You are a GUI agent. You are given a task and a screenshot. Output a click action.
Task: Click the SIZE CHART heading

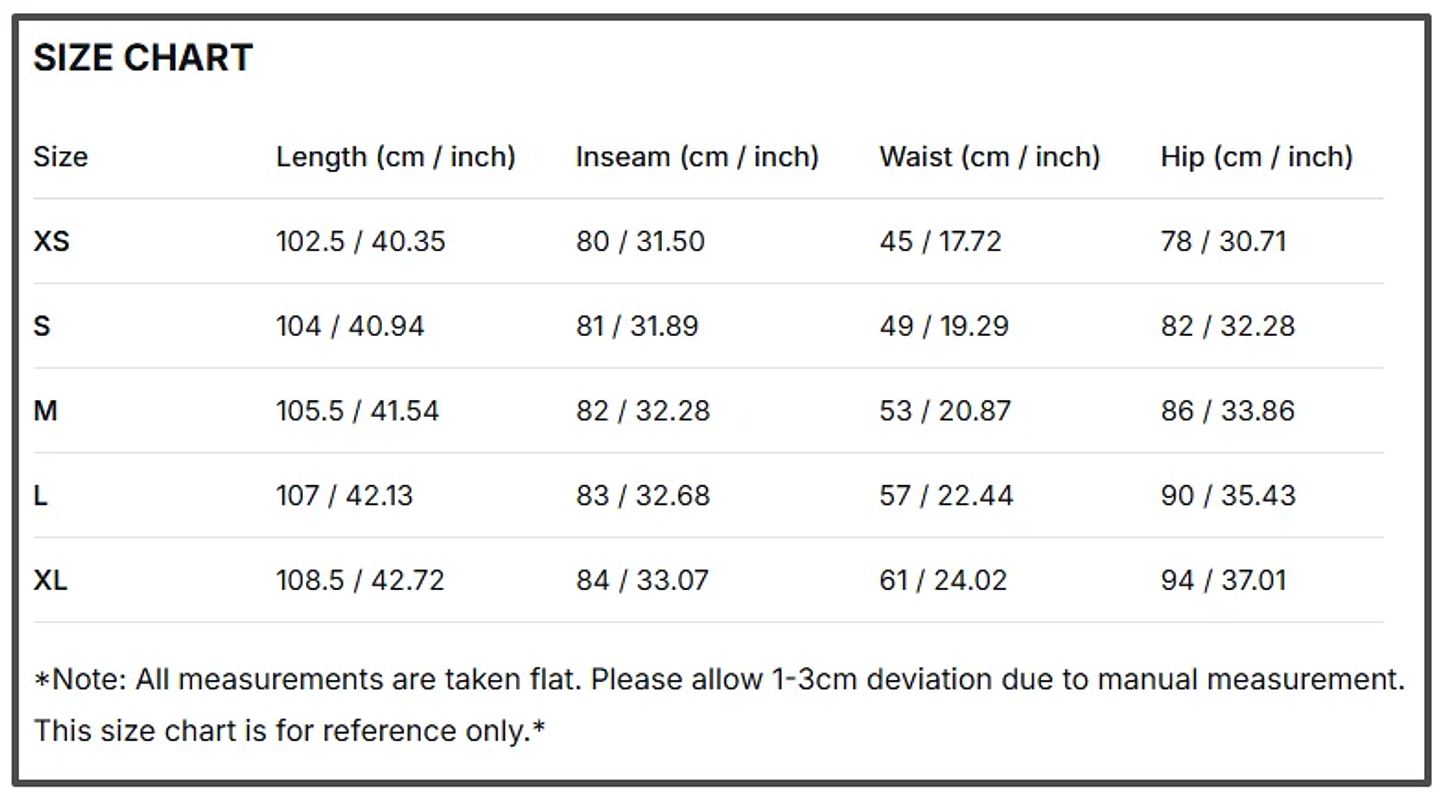143,58
